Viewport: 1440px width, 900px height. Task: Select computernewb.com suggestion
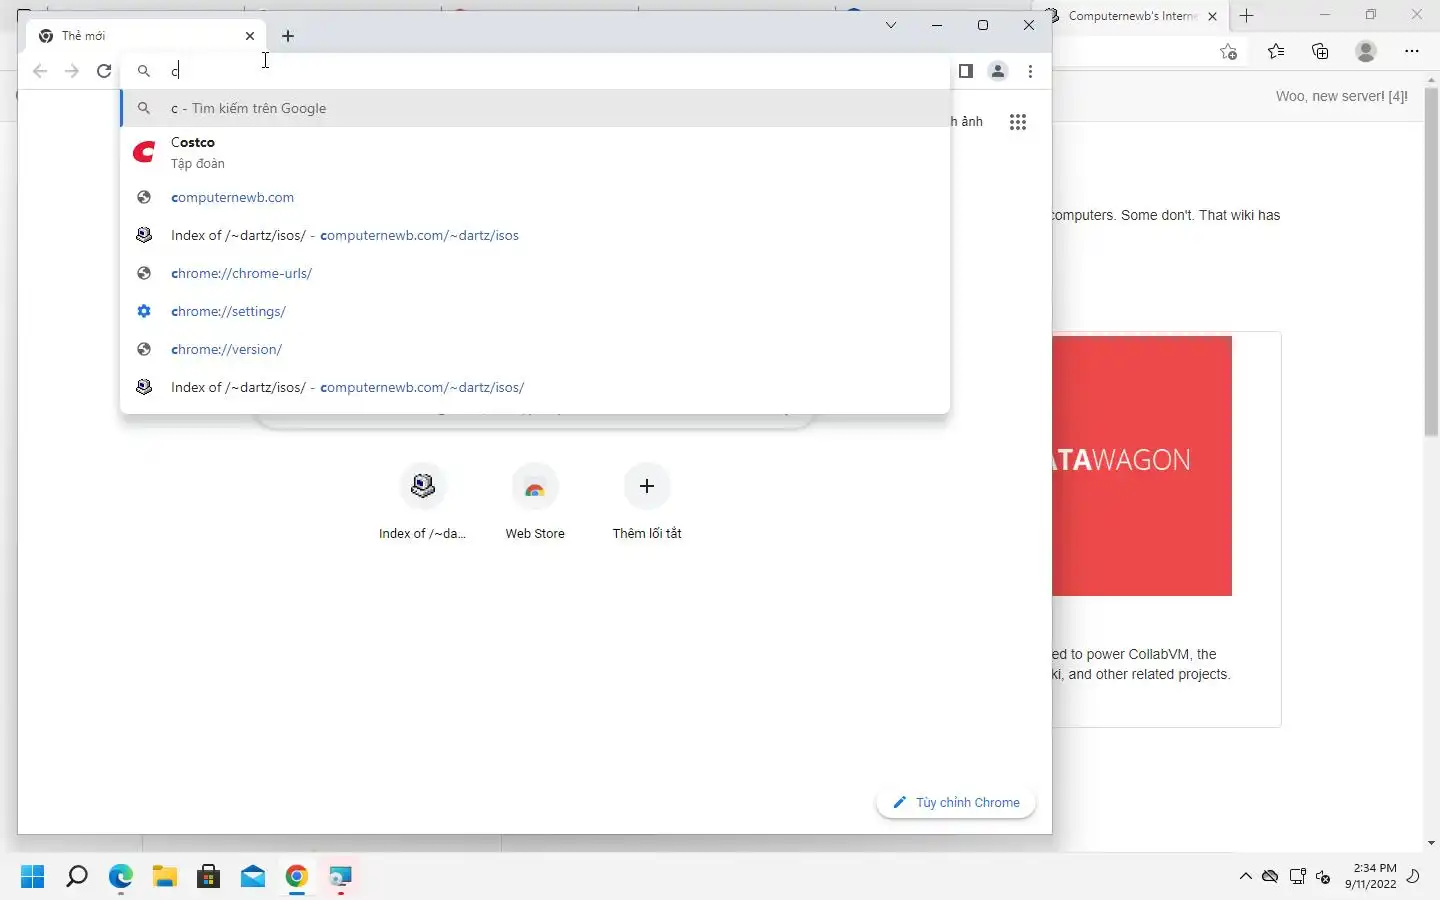tap(535, 197)
